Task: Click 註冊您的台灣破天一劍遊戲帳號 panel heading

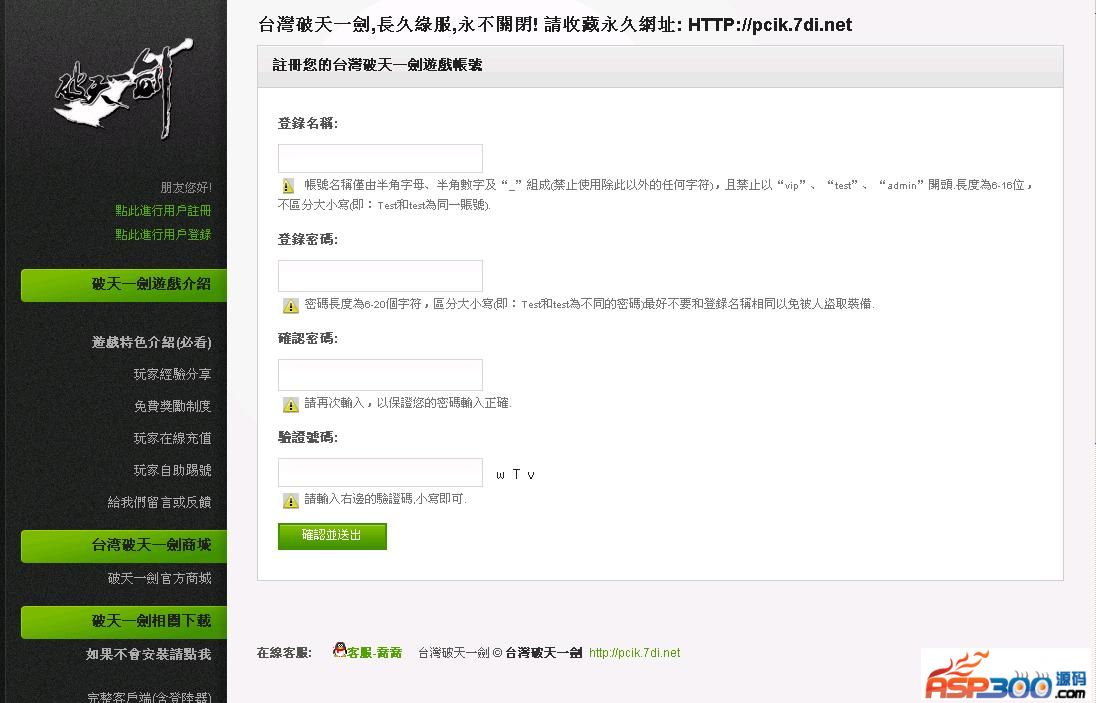Action: [377, 65]
